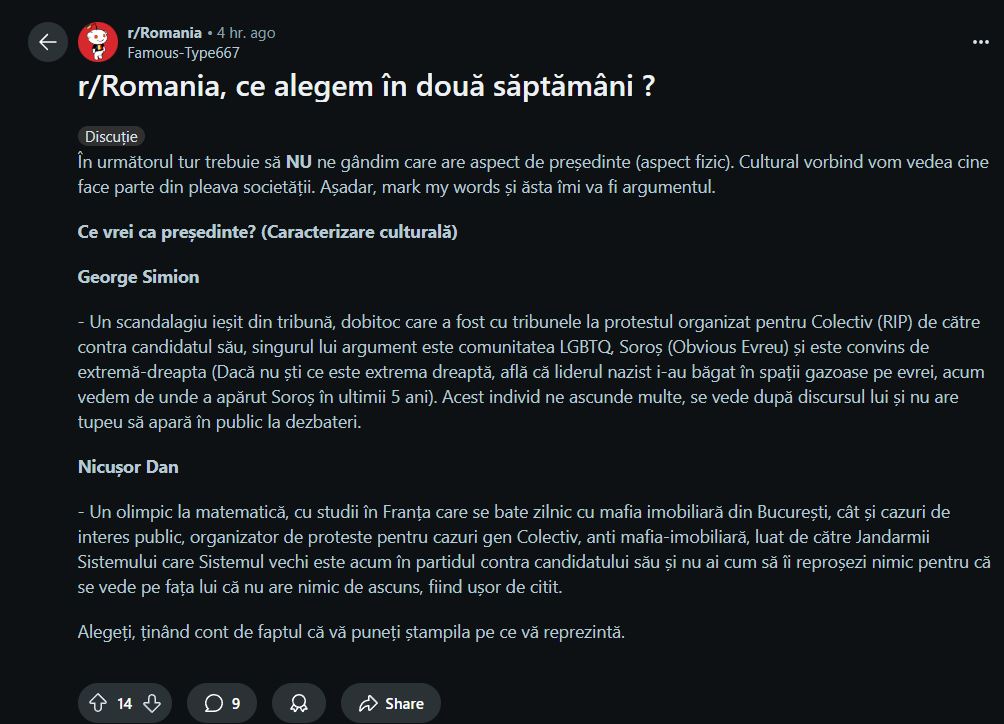1004x724 pixels.
Task: Downvote the post
Action: [152, 703]
